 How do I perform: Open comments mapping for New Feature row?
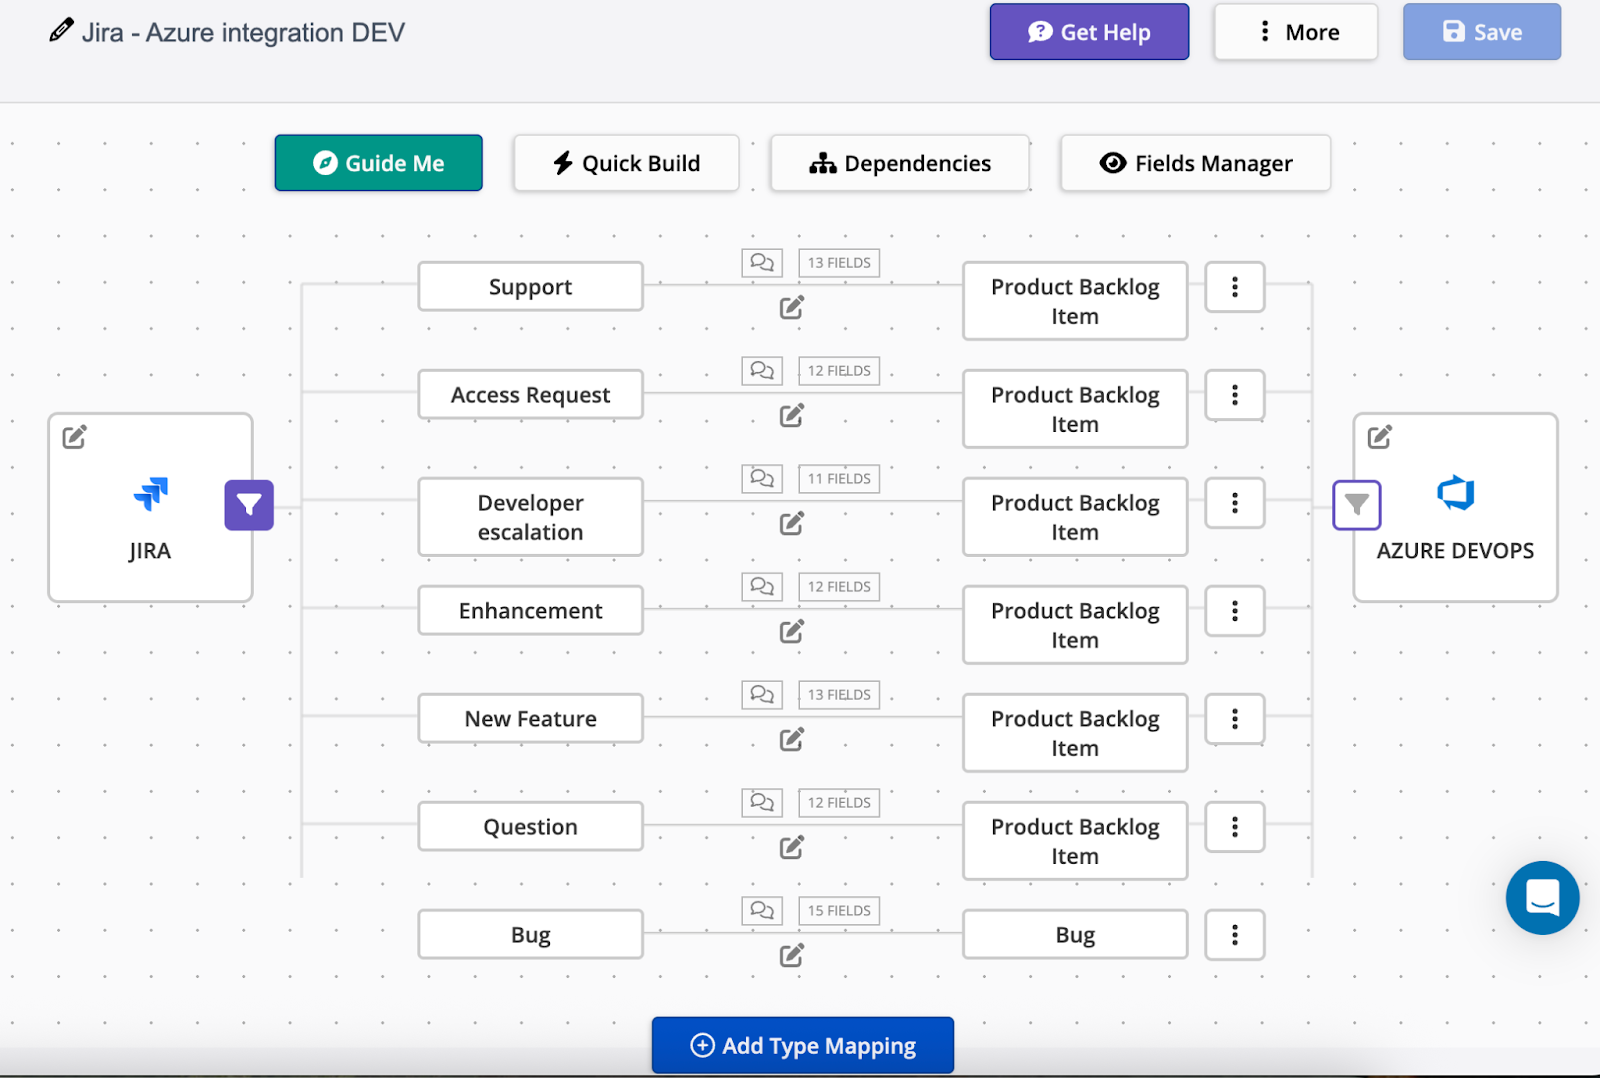(x=762, y=695)
